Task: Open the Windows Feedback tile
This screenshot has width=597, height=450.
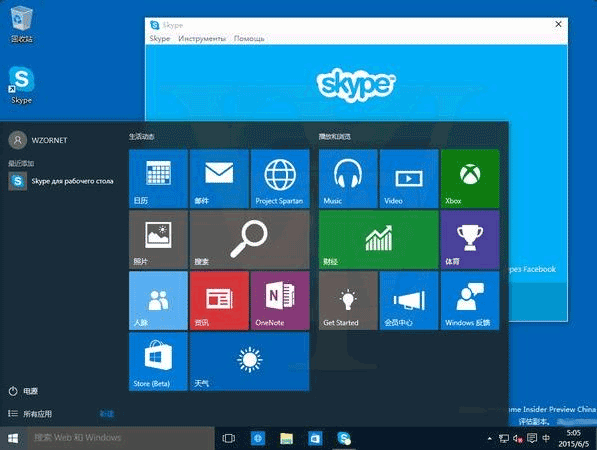Action: coord(470,301)
